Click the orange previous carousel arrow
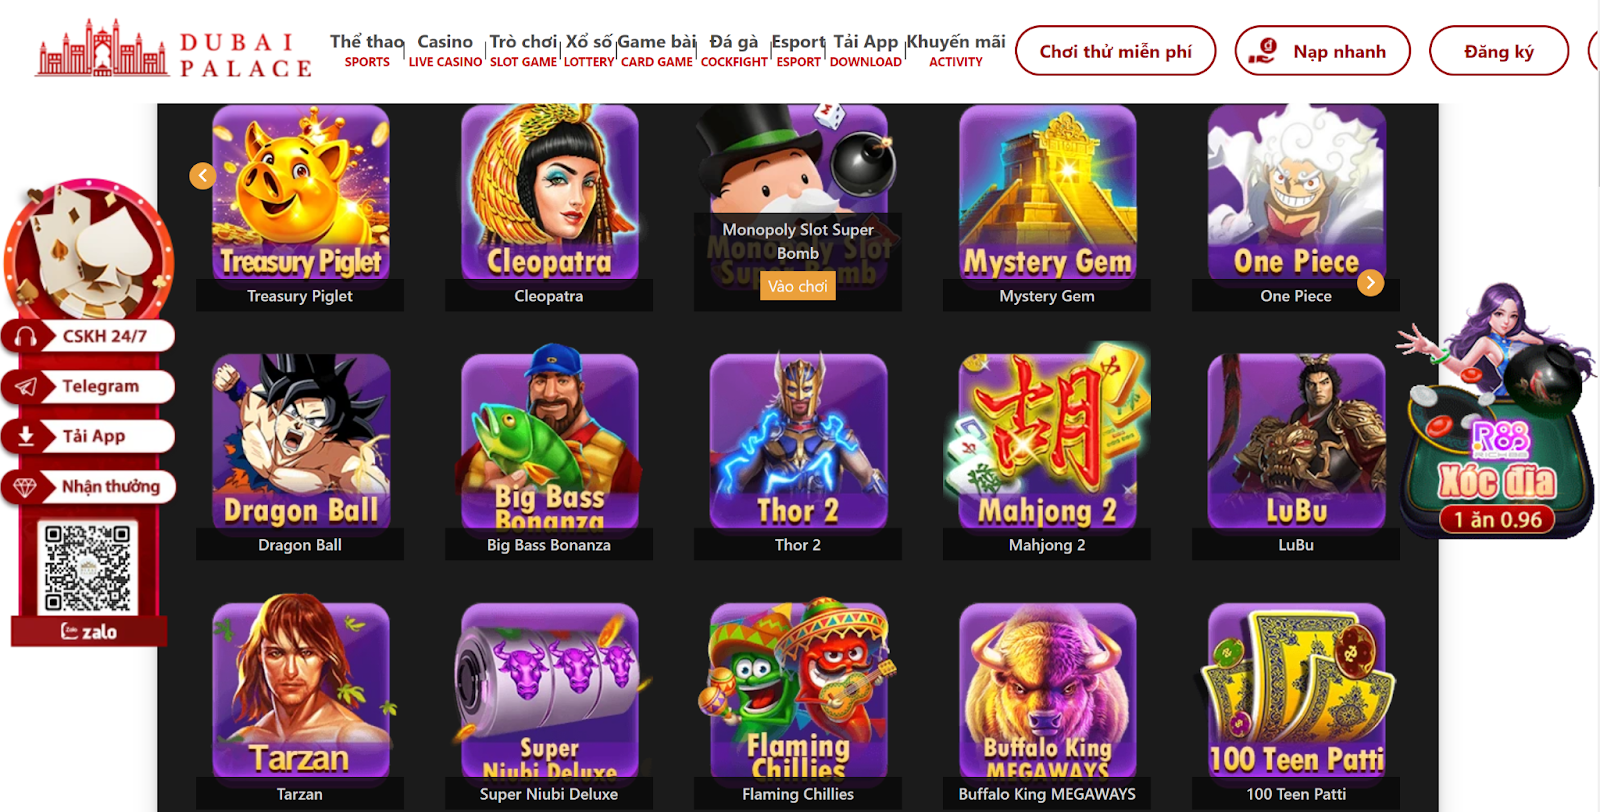 pos(203,176)
